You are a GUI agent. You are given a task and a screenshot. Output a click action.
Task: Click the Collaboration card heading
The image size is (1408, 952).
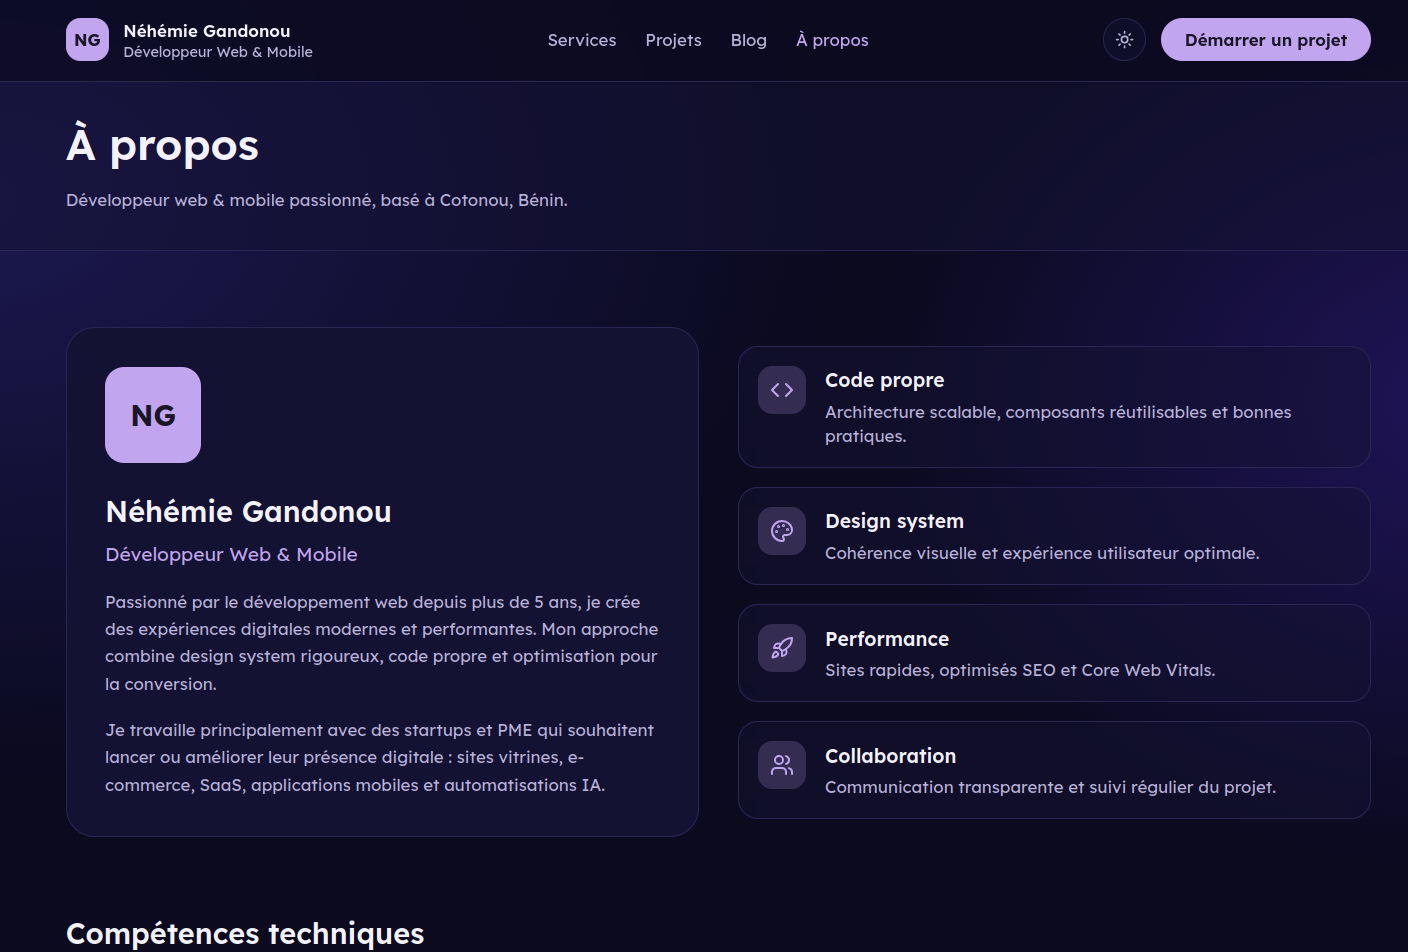tap(890, 756)
